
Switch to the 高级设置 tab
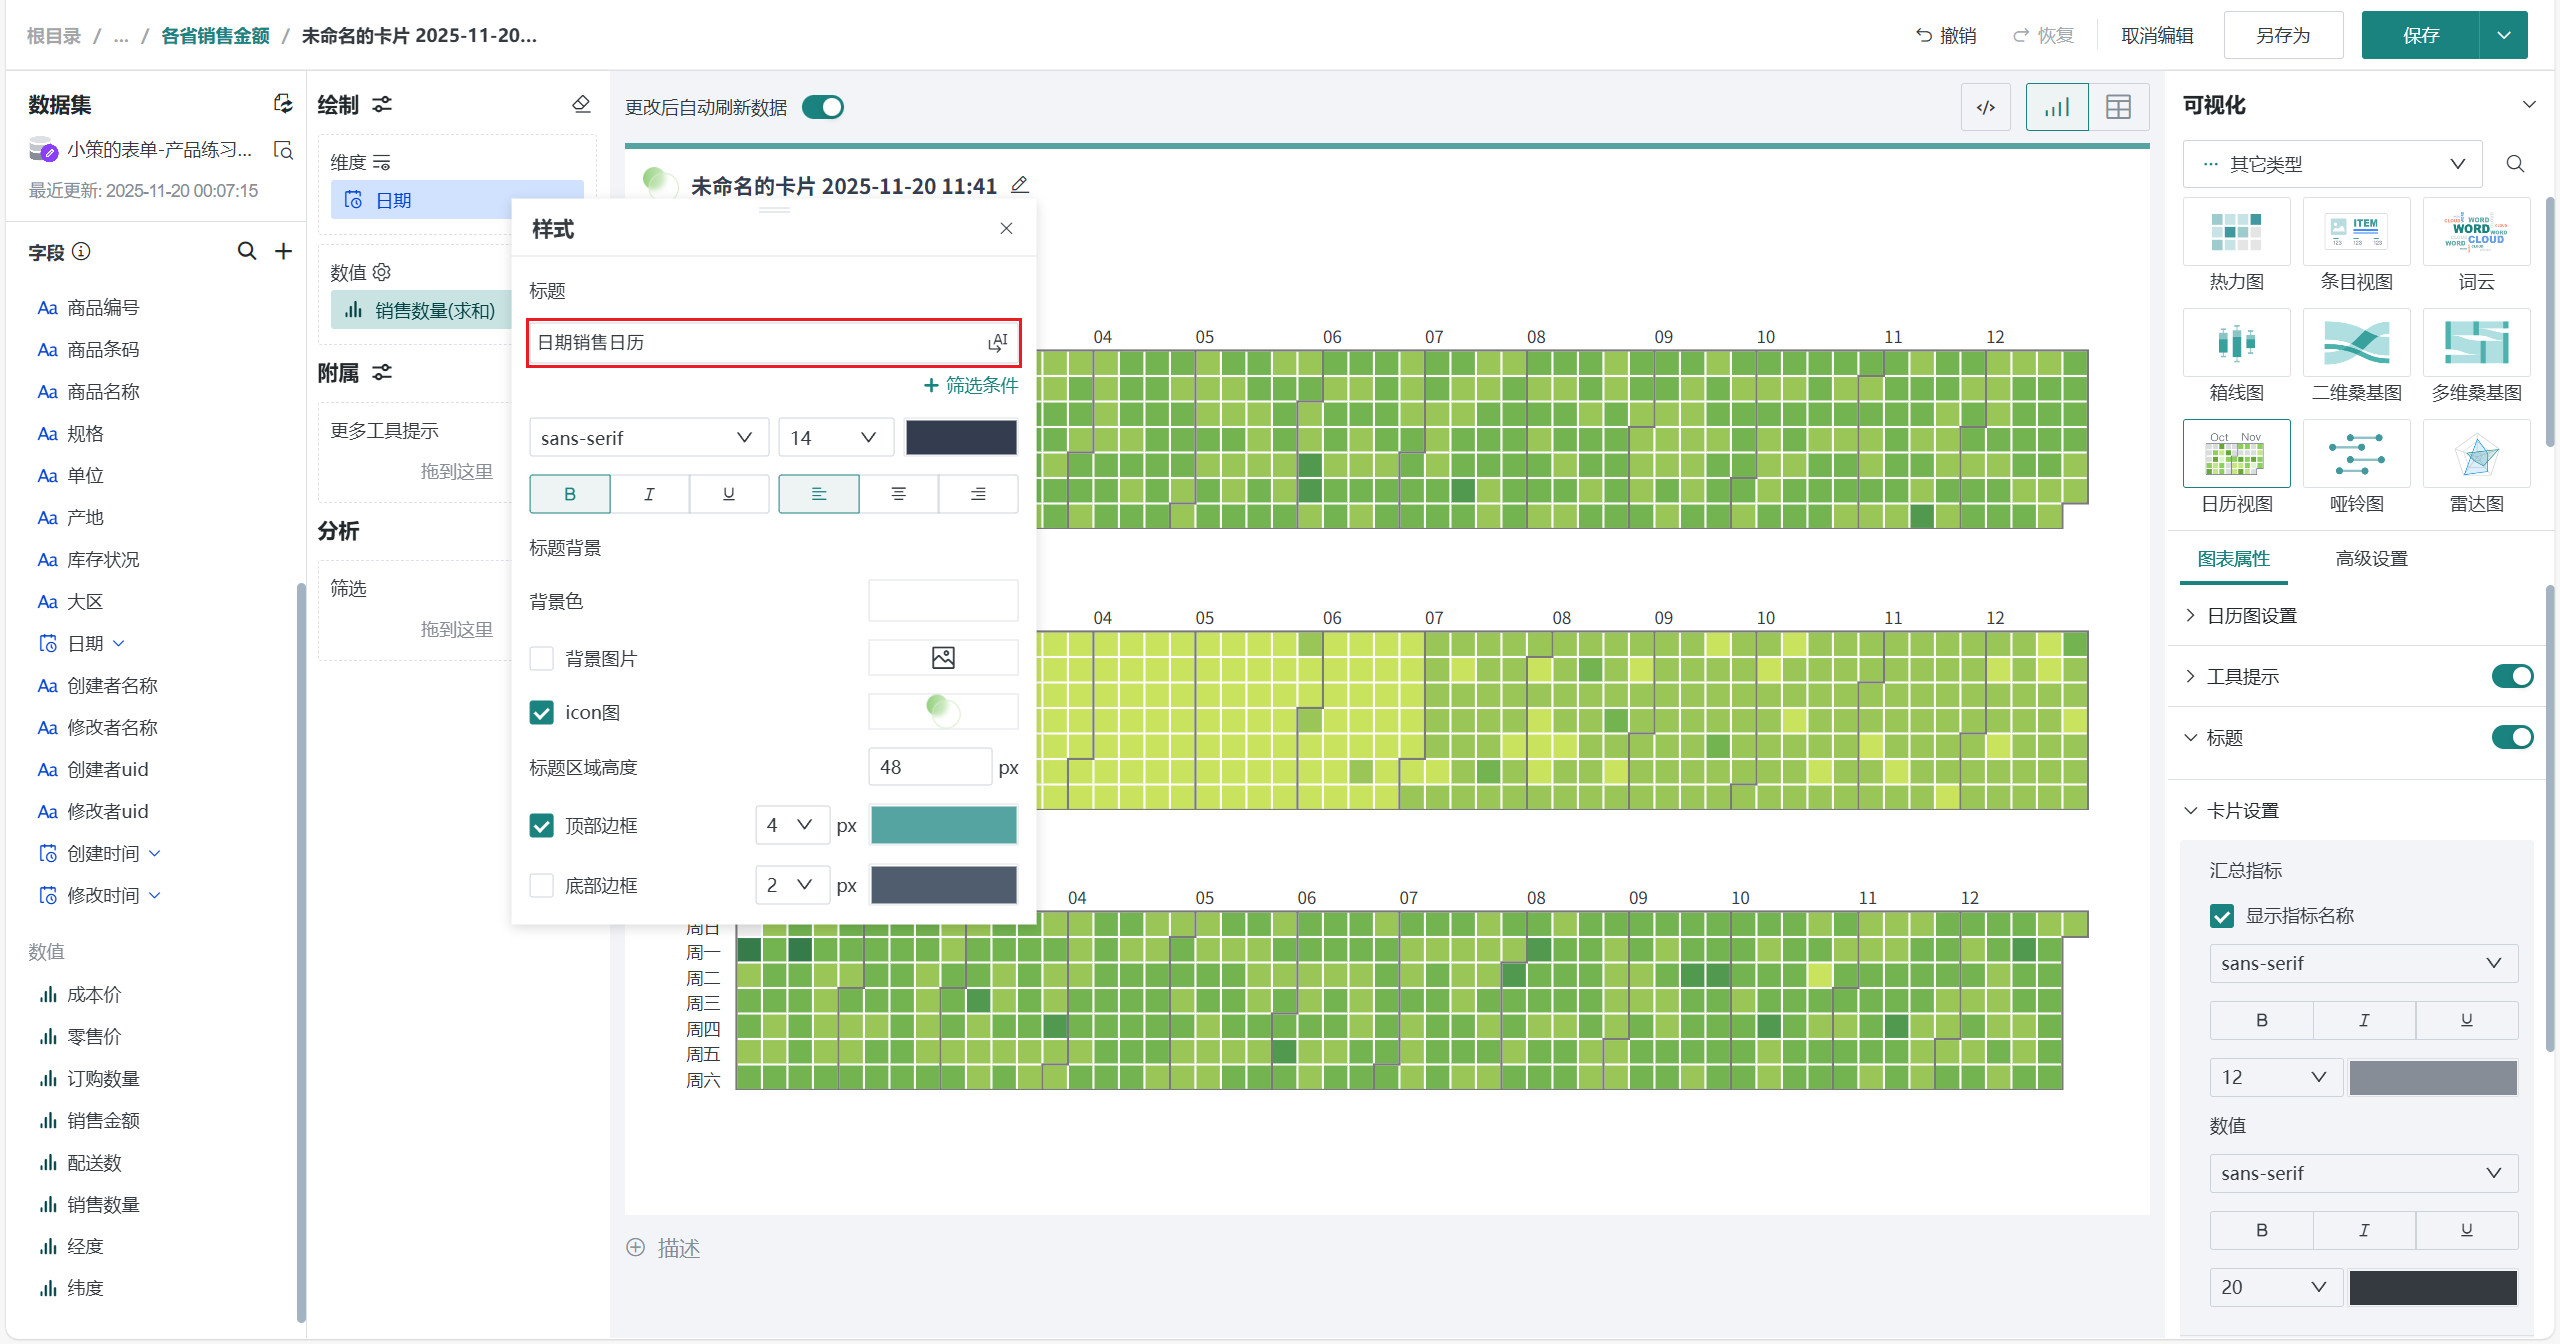tap(2370, 559)
